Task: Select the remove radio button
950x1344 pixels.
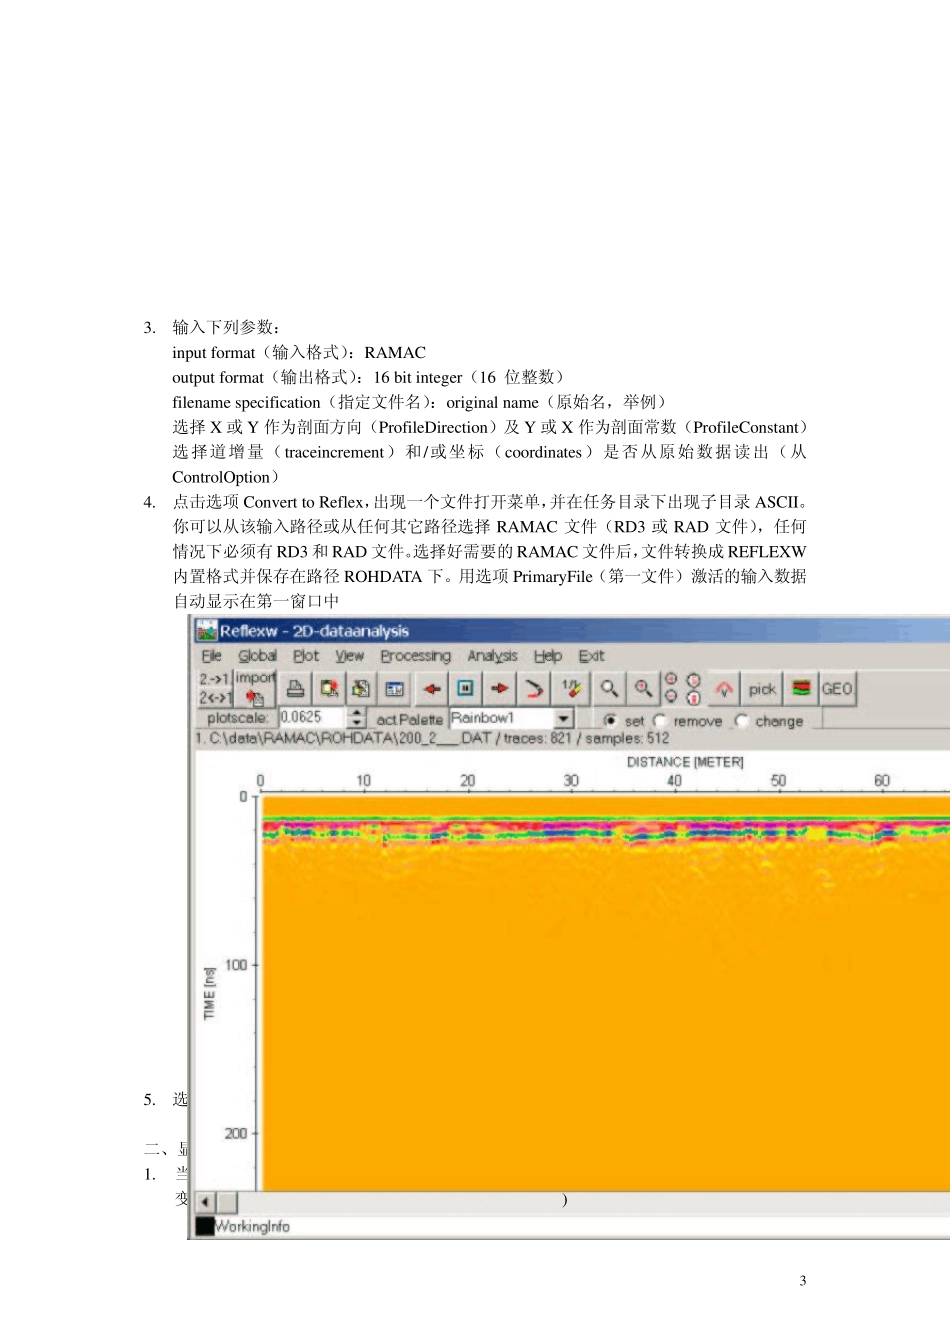Action: [659, 720]
